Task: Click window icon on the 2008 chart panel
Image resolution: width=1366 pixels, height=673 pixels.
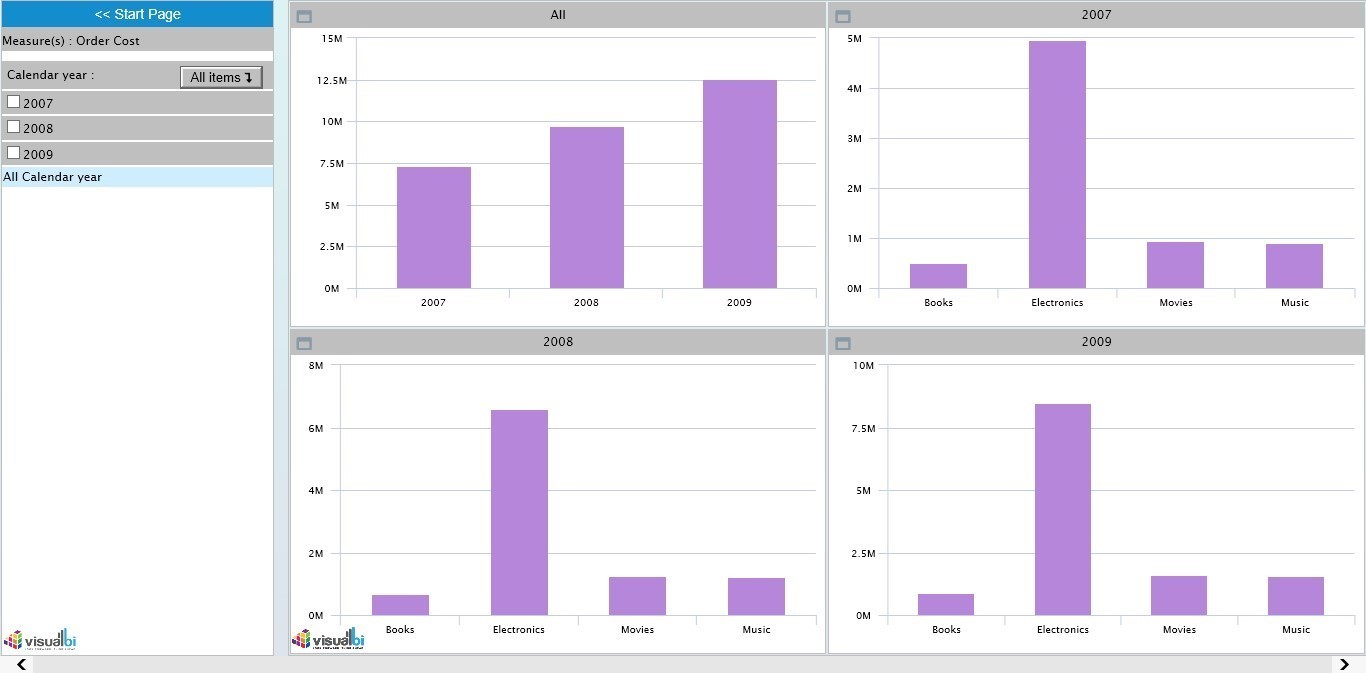Action: click(x=305, y=343)
